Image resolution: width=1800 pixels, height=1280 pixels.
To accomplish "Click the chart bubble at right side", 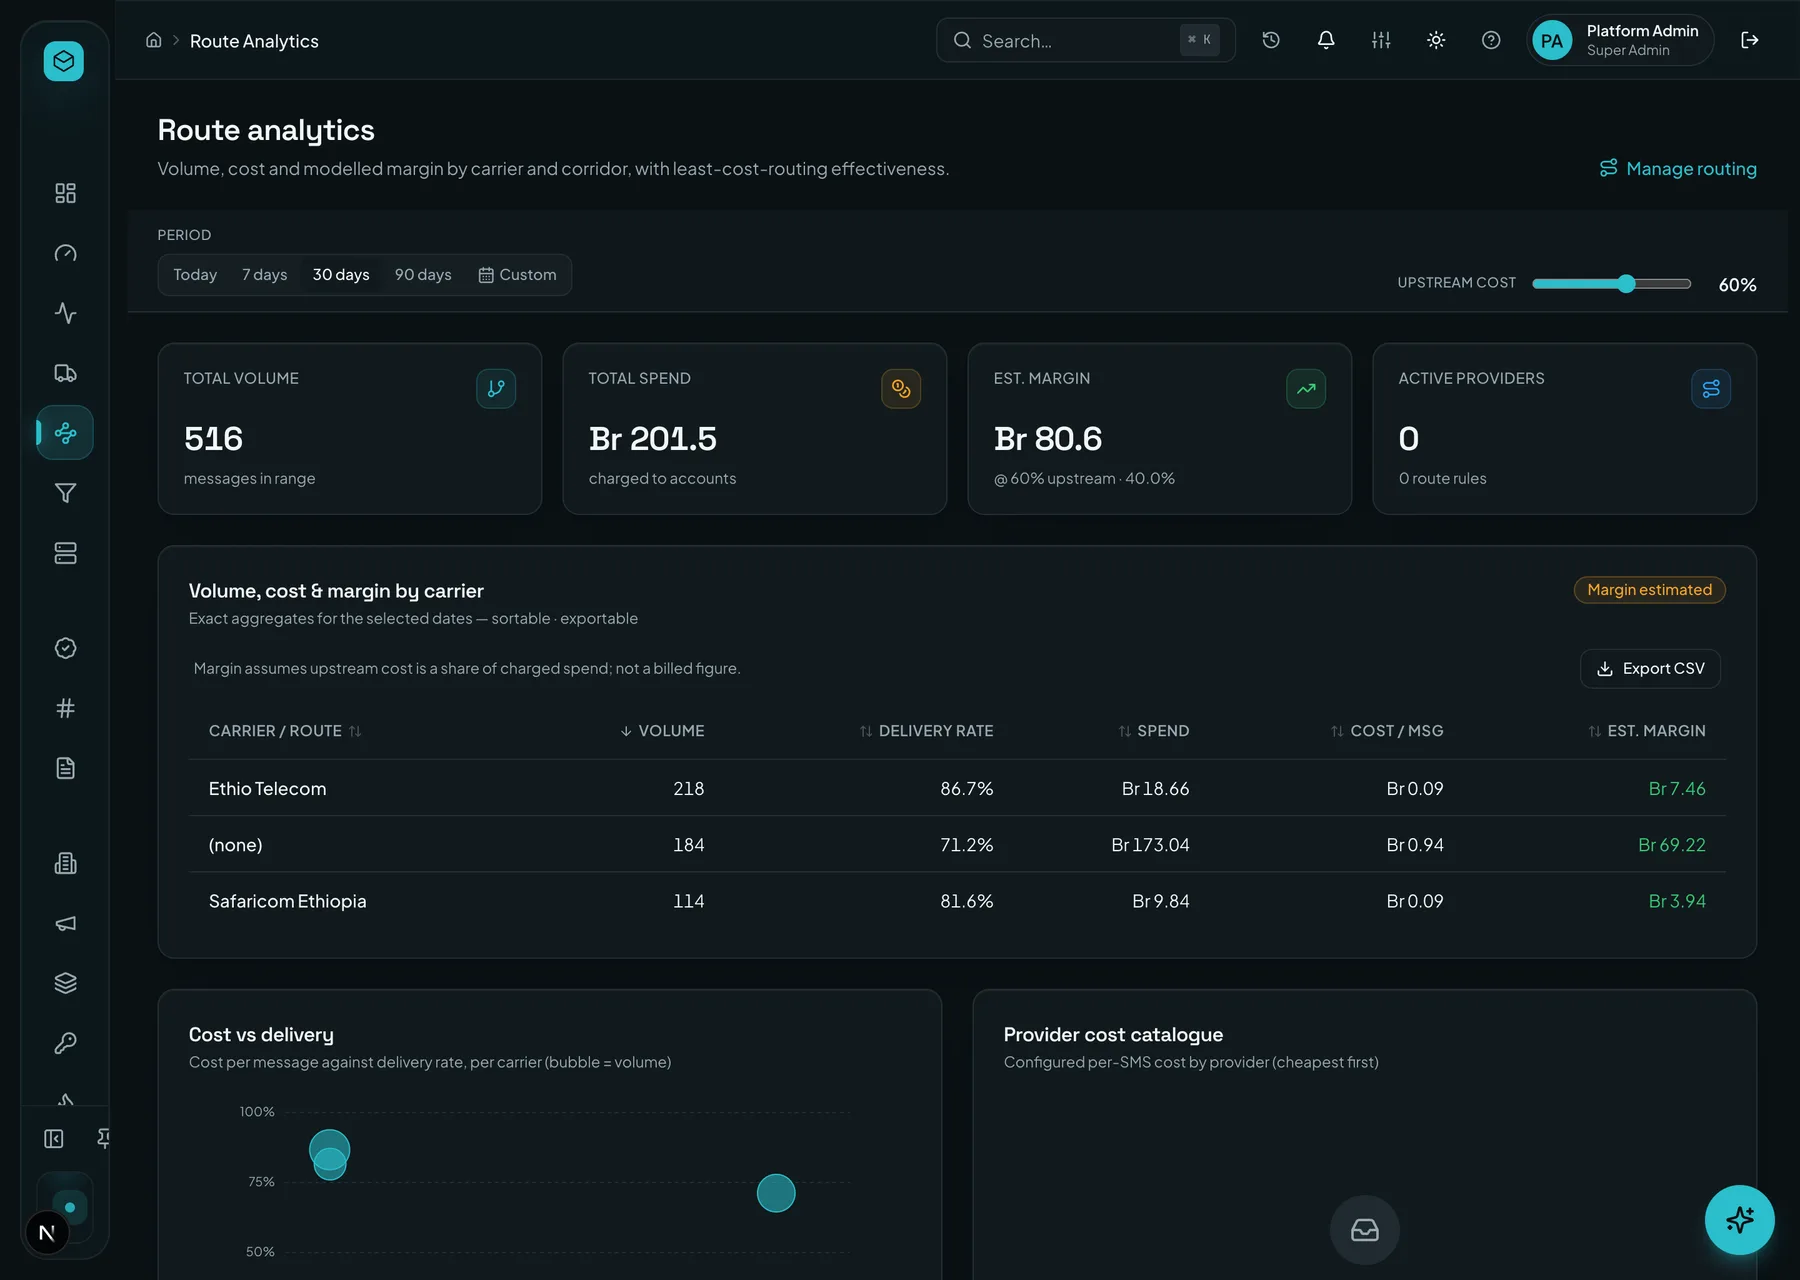I will (776, 1193).
